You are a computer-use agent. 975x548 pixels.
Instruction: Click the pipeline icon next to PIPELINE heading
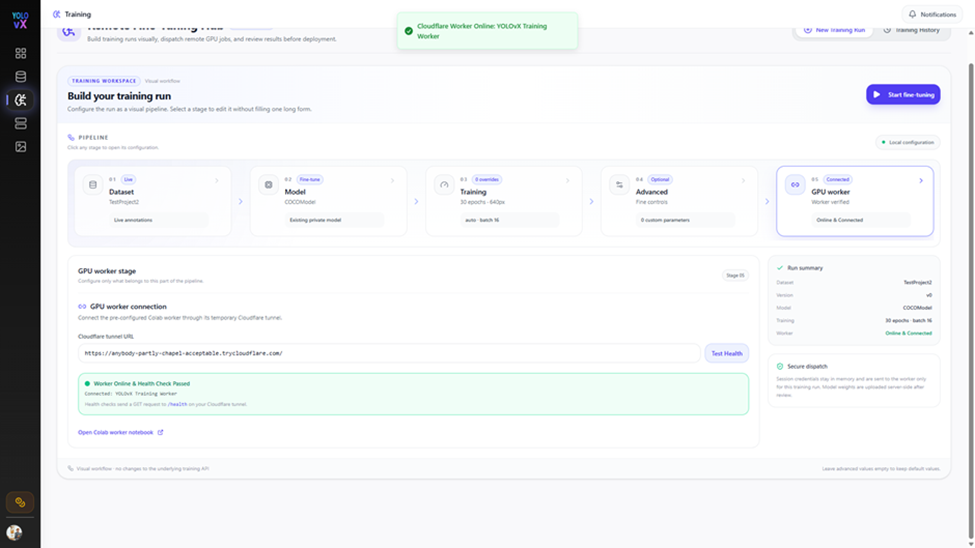point(71,137)
